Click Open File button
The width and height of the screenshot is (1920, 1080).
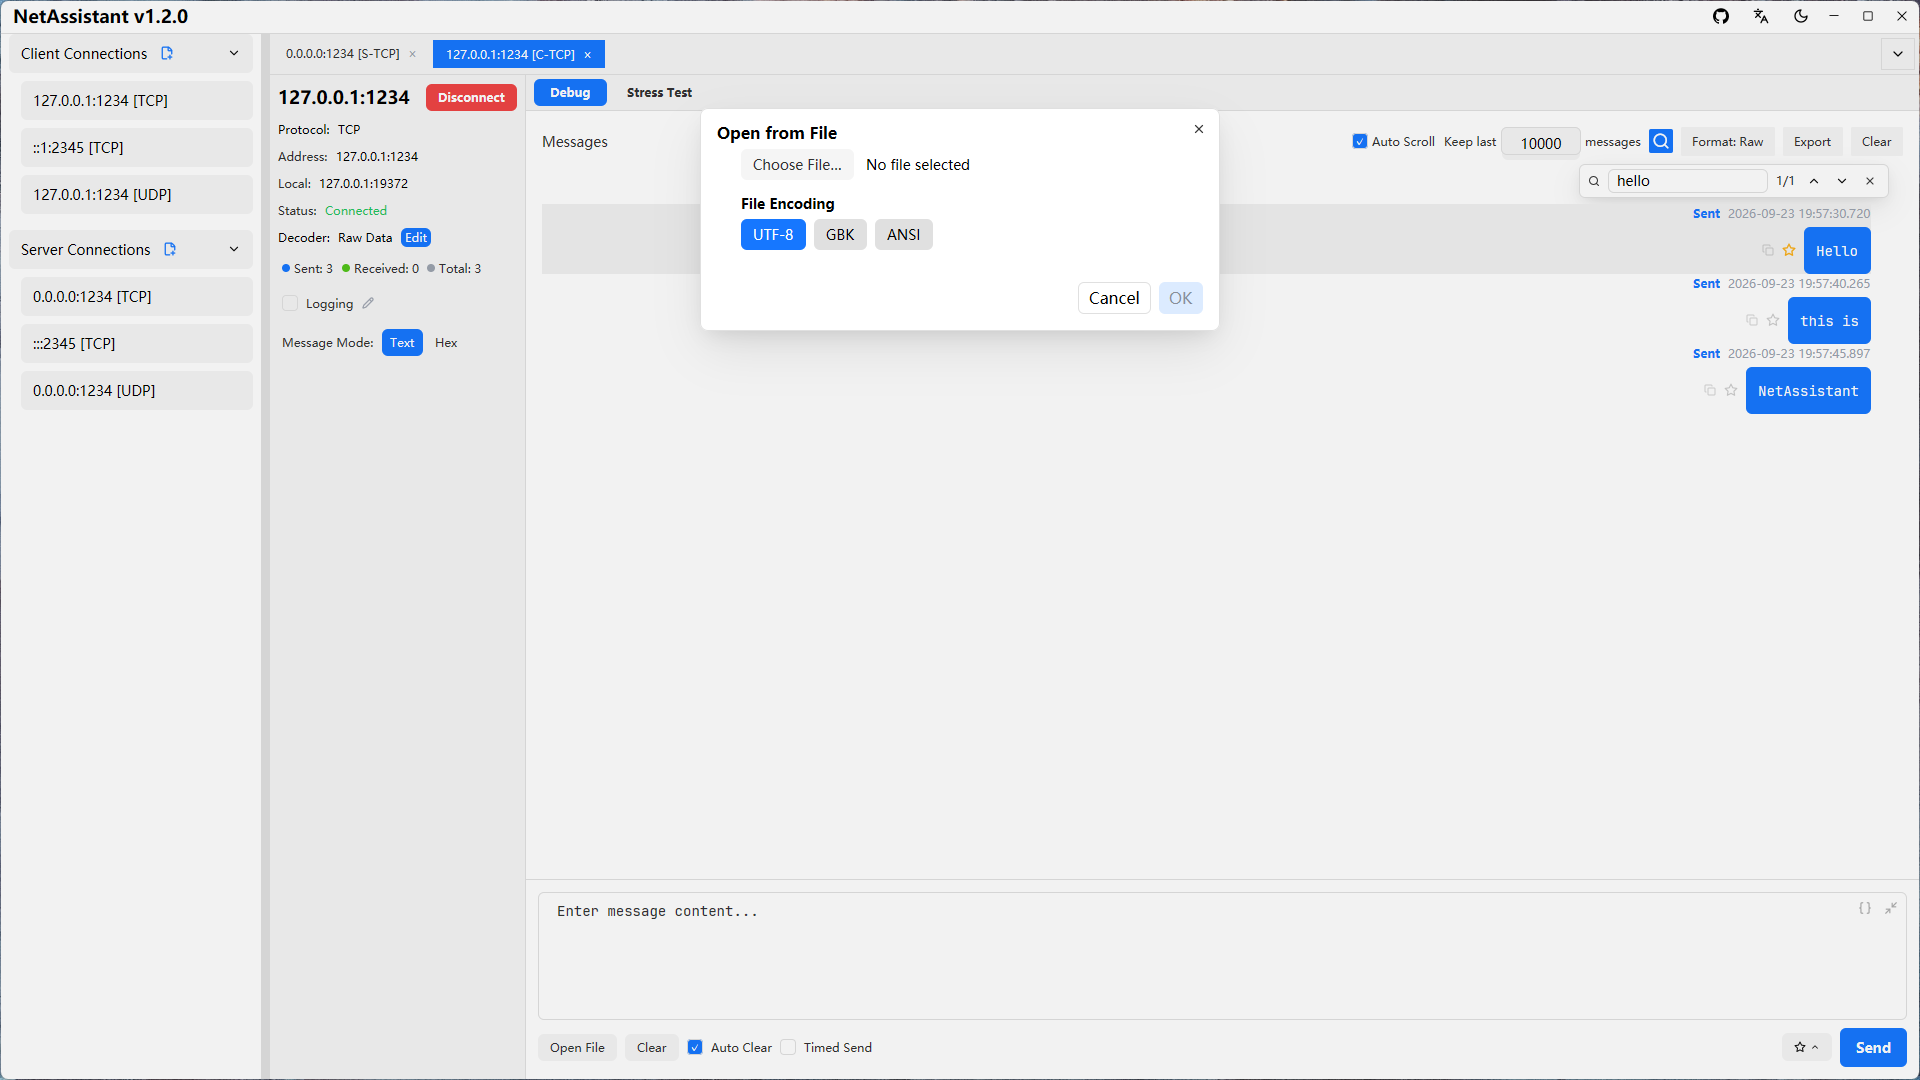[x=577, y=1047]
